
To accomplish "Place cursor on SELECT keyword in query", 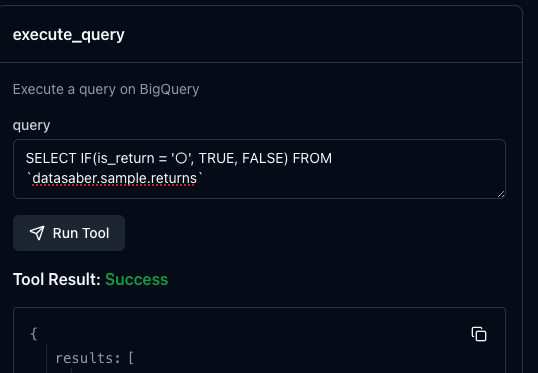I will click(x=51, y=158).
